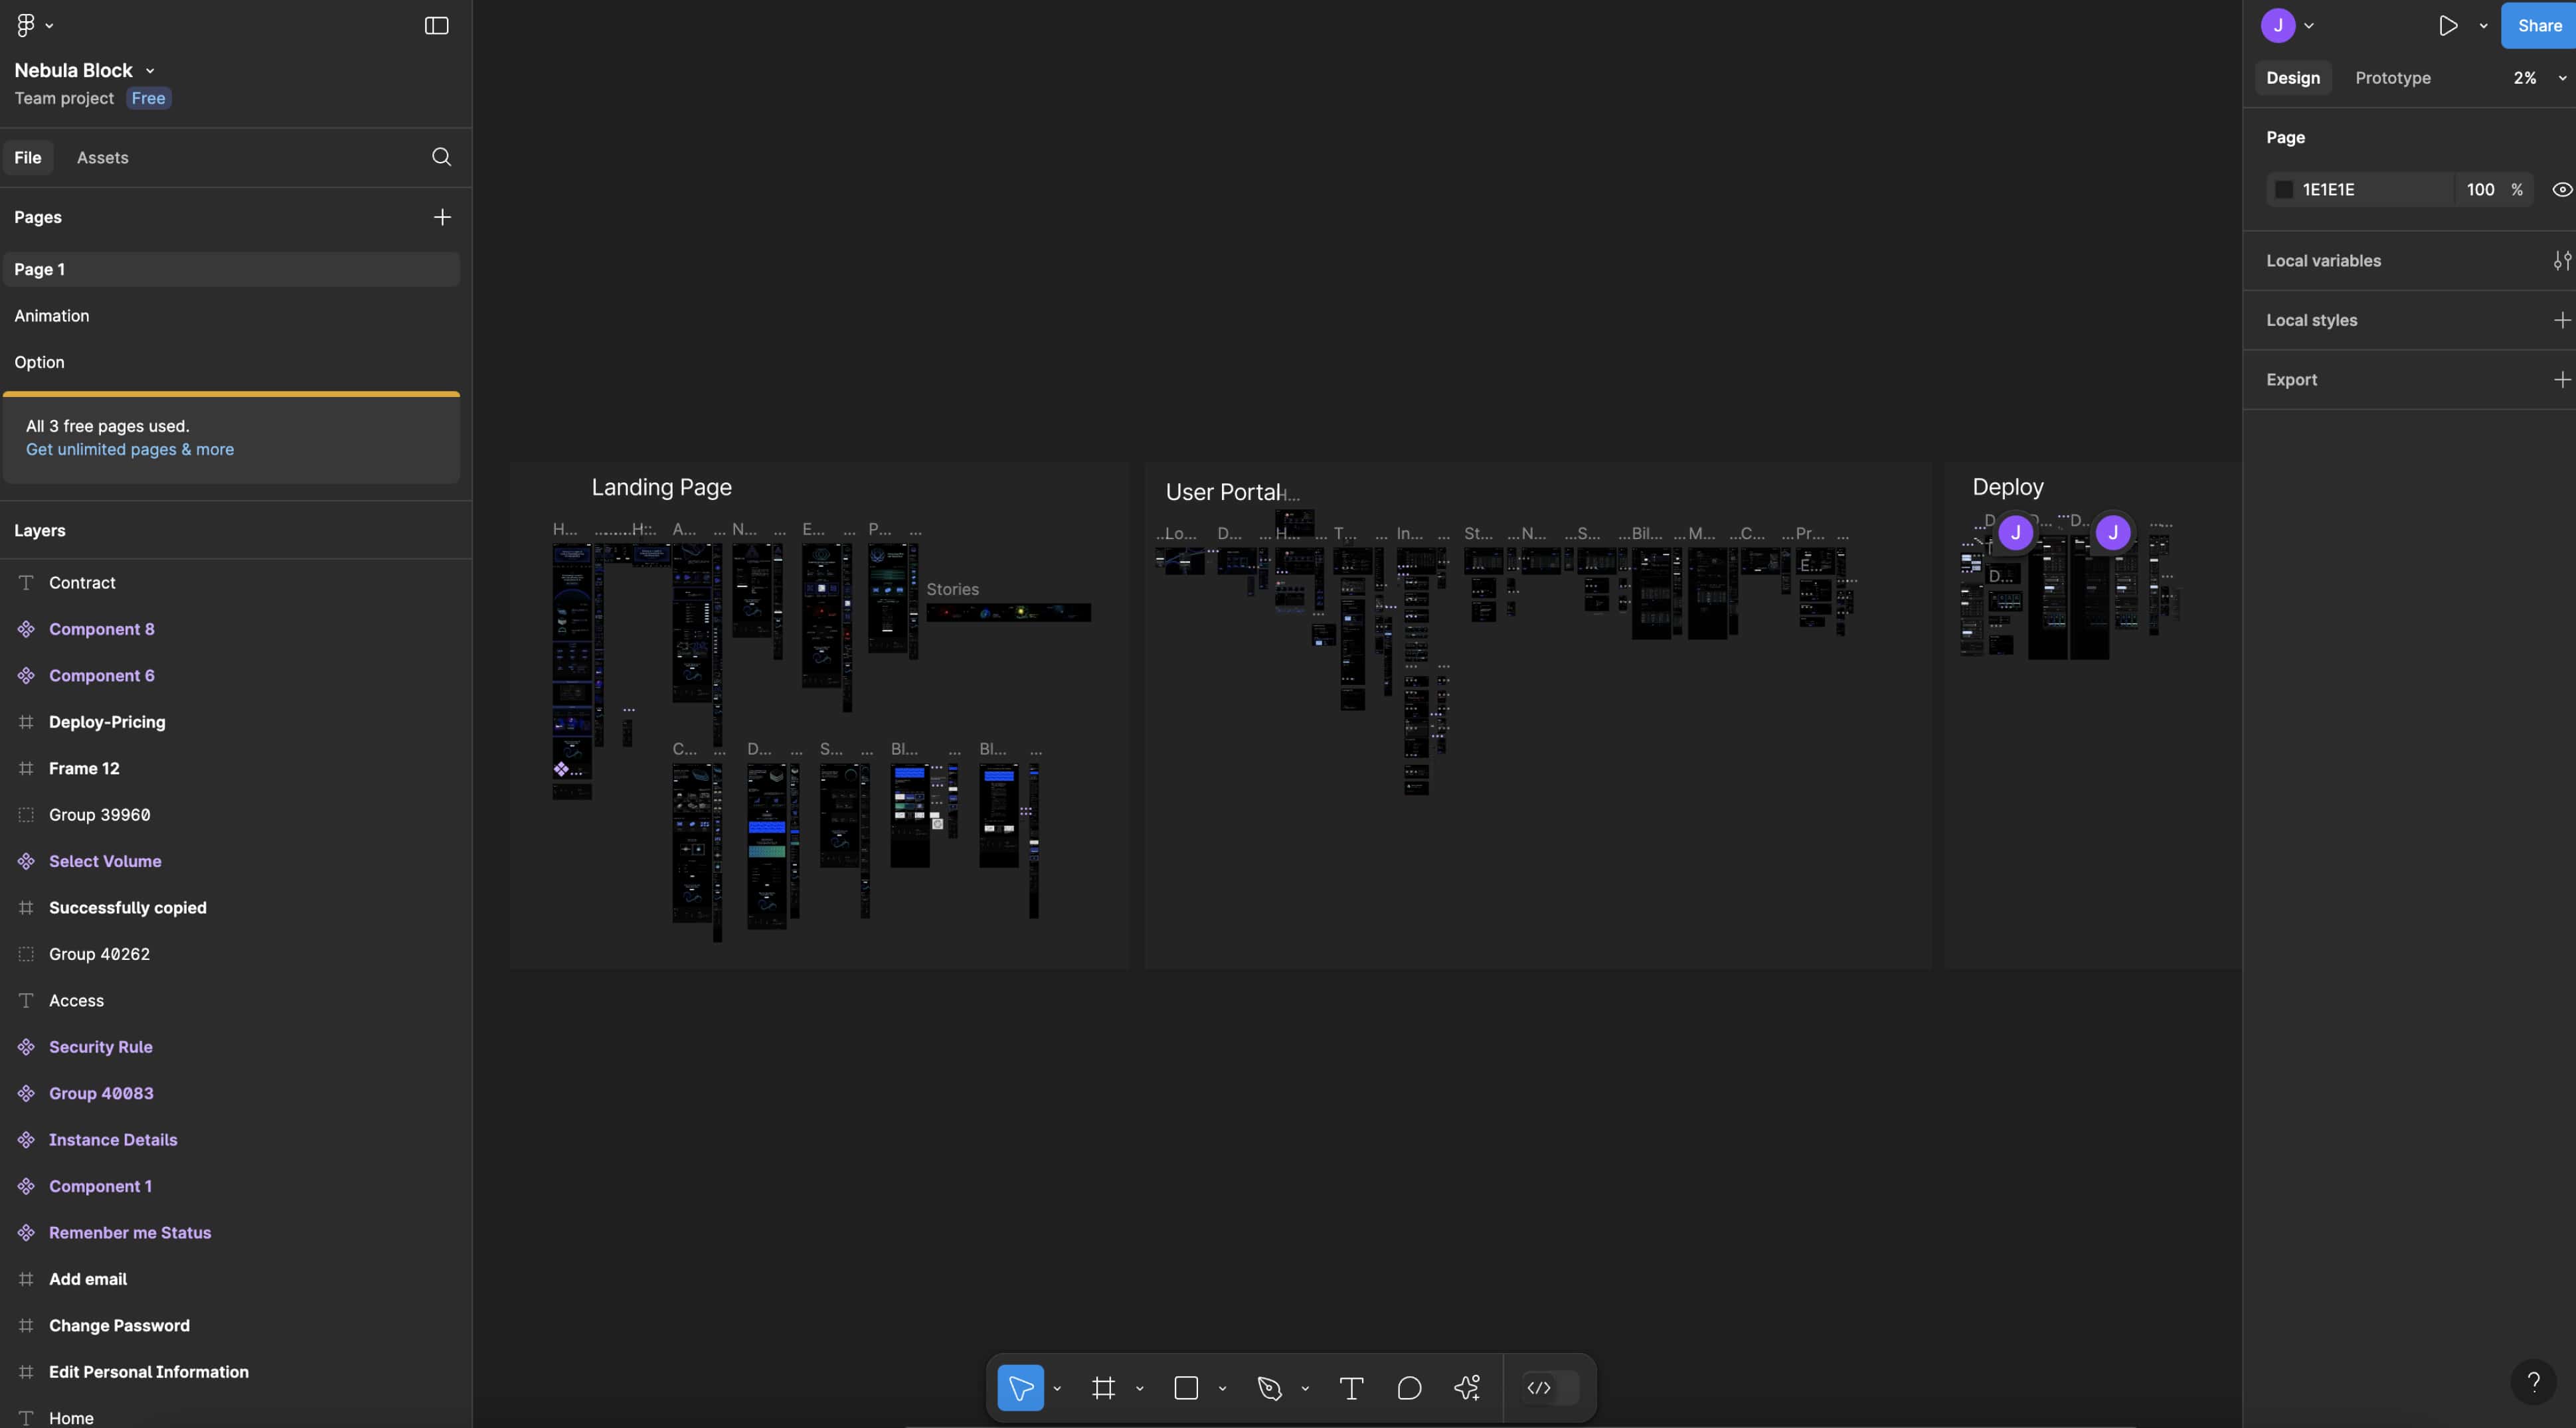2576x1428 pixels.
Task: Select the User Portal section title
Action: point(1223,492)
